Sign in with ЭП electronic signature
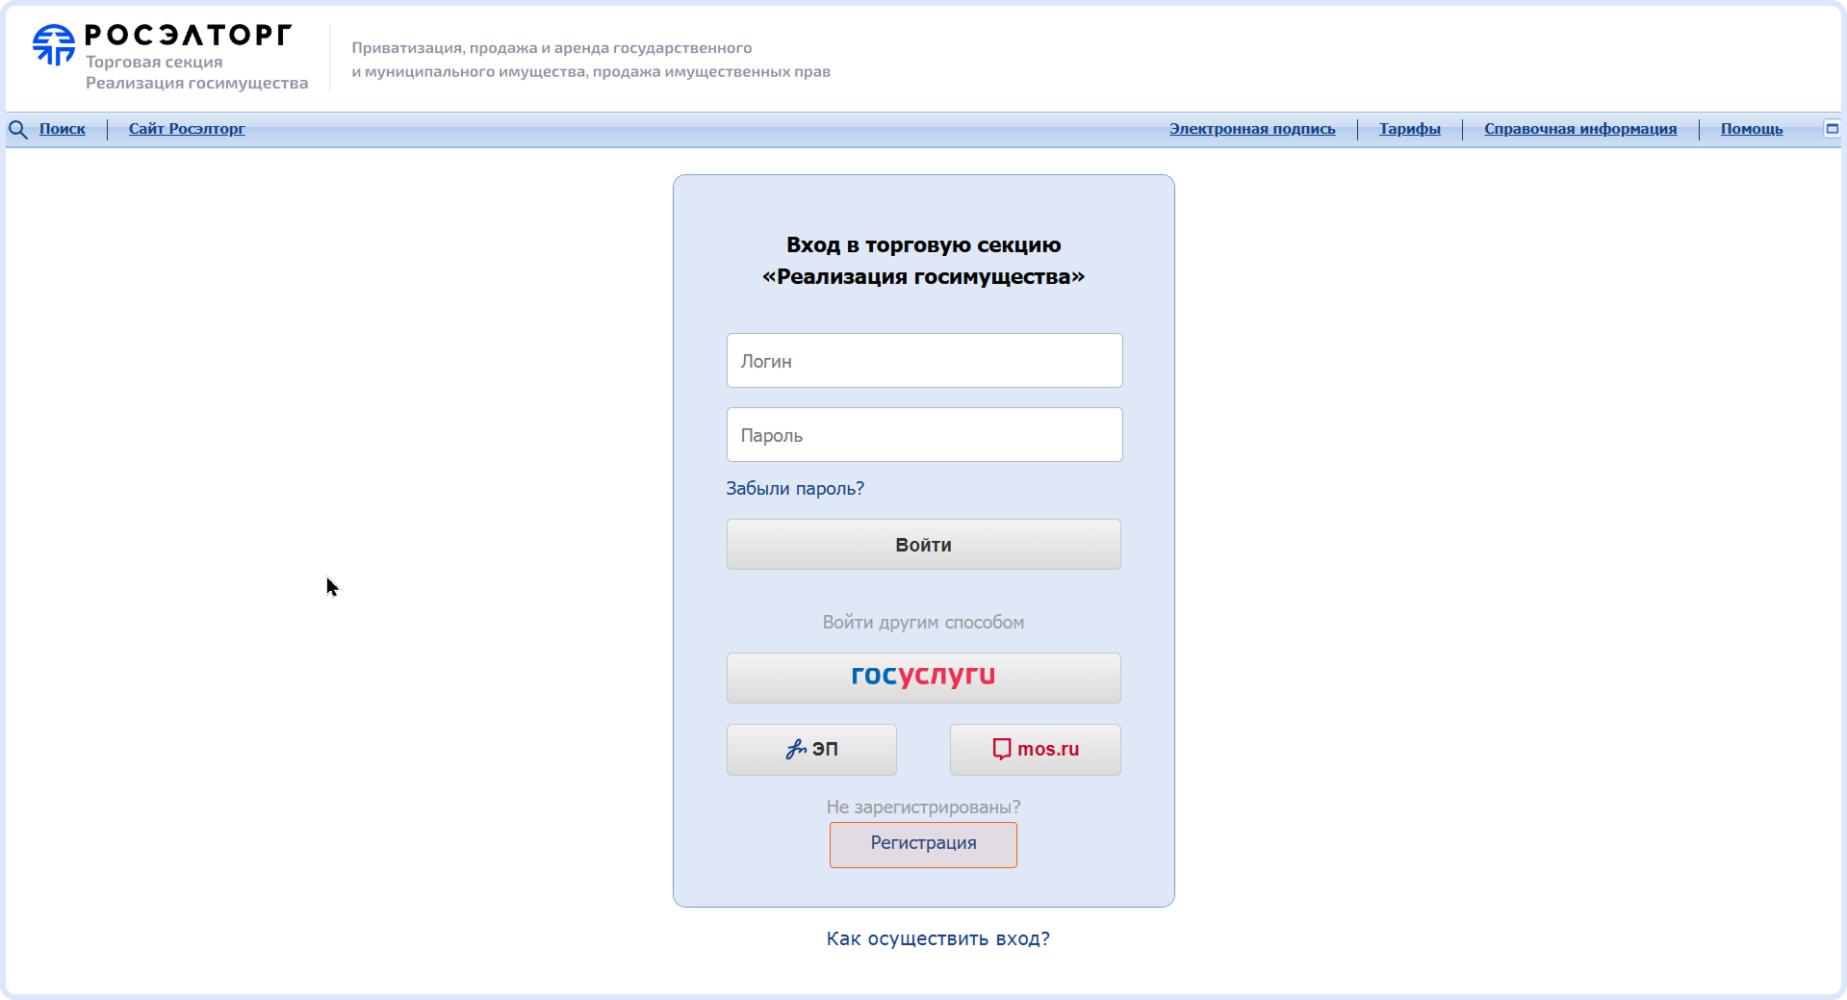This screenshot has height=1000, width=1847. click(811, 749)
